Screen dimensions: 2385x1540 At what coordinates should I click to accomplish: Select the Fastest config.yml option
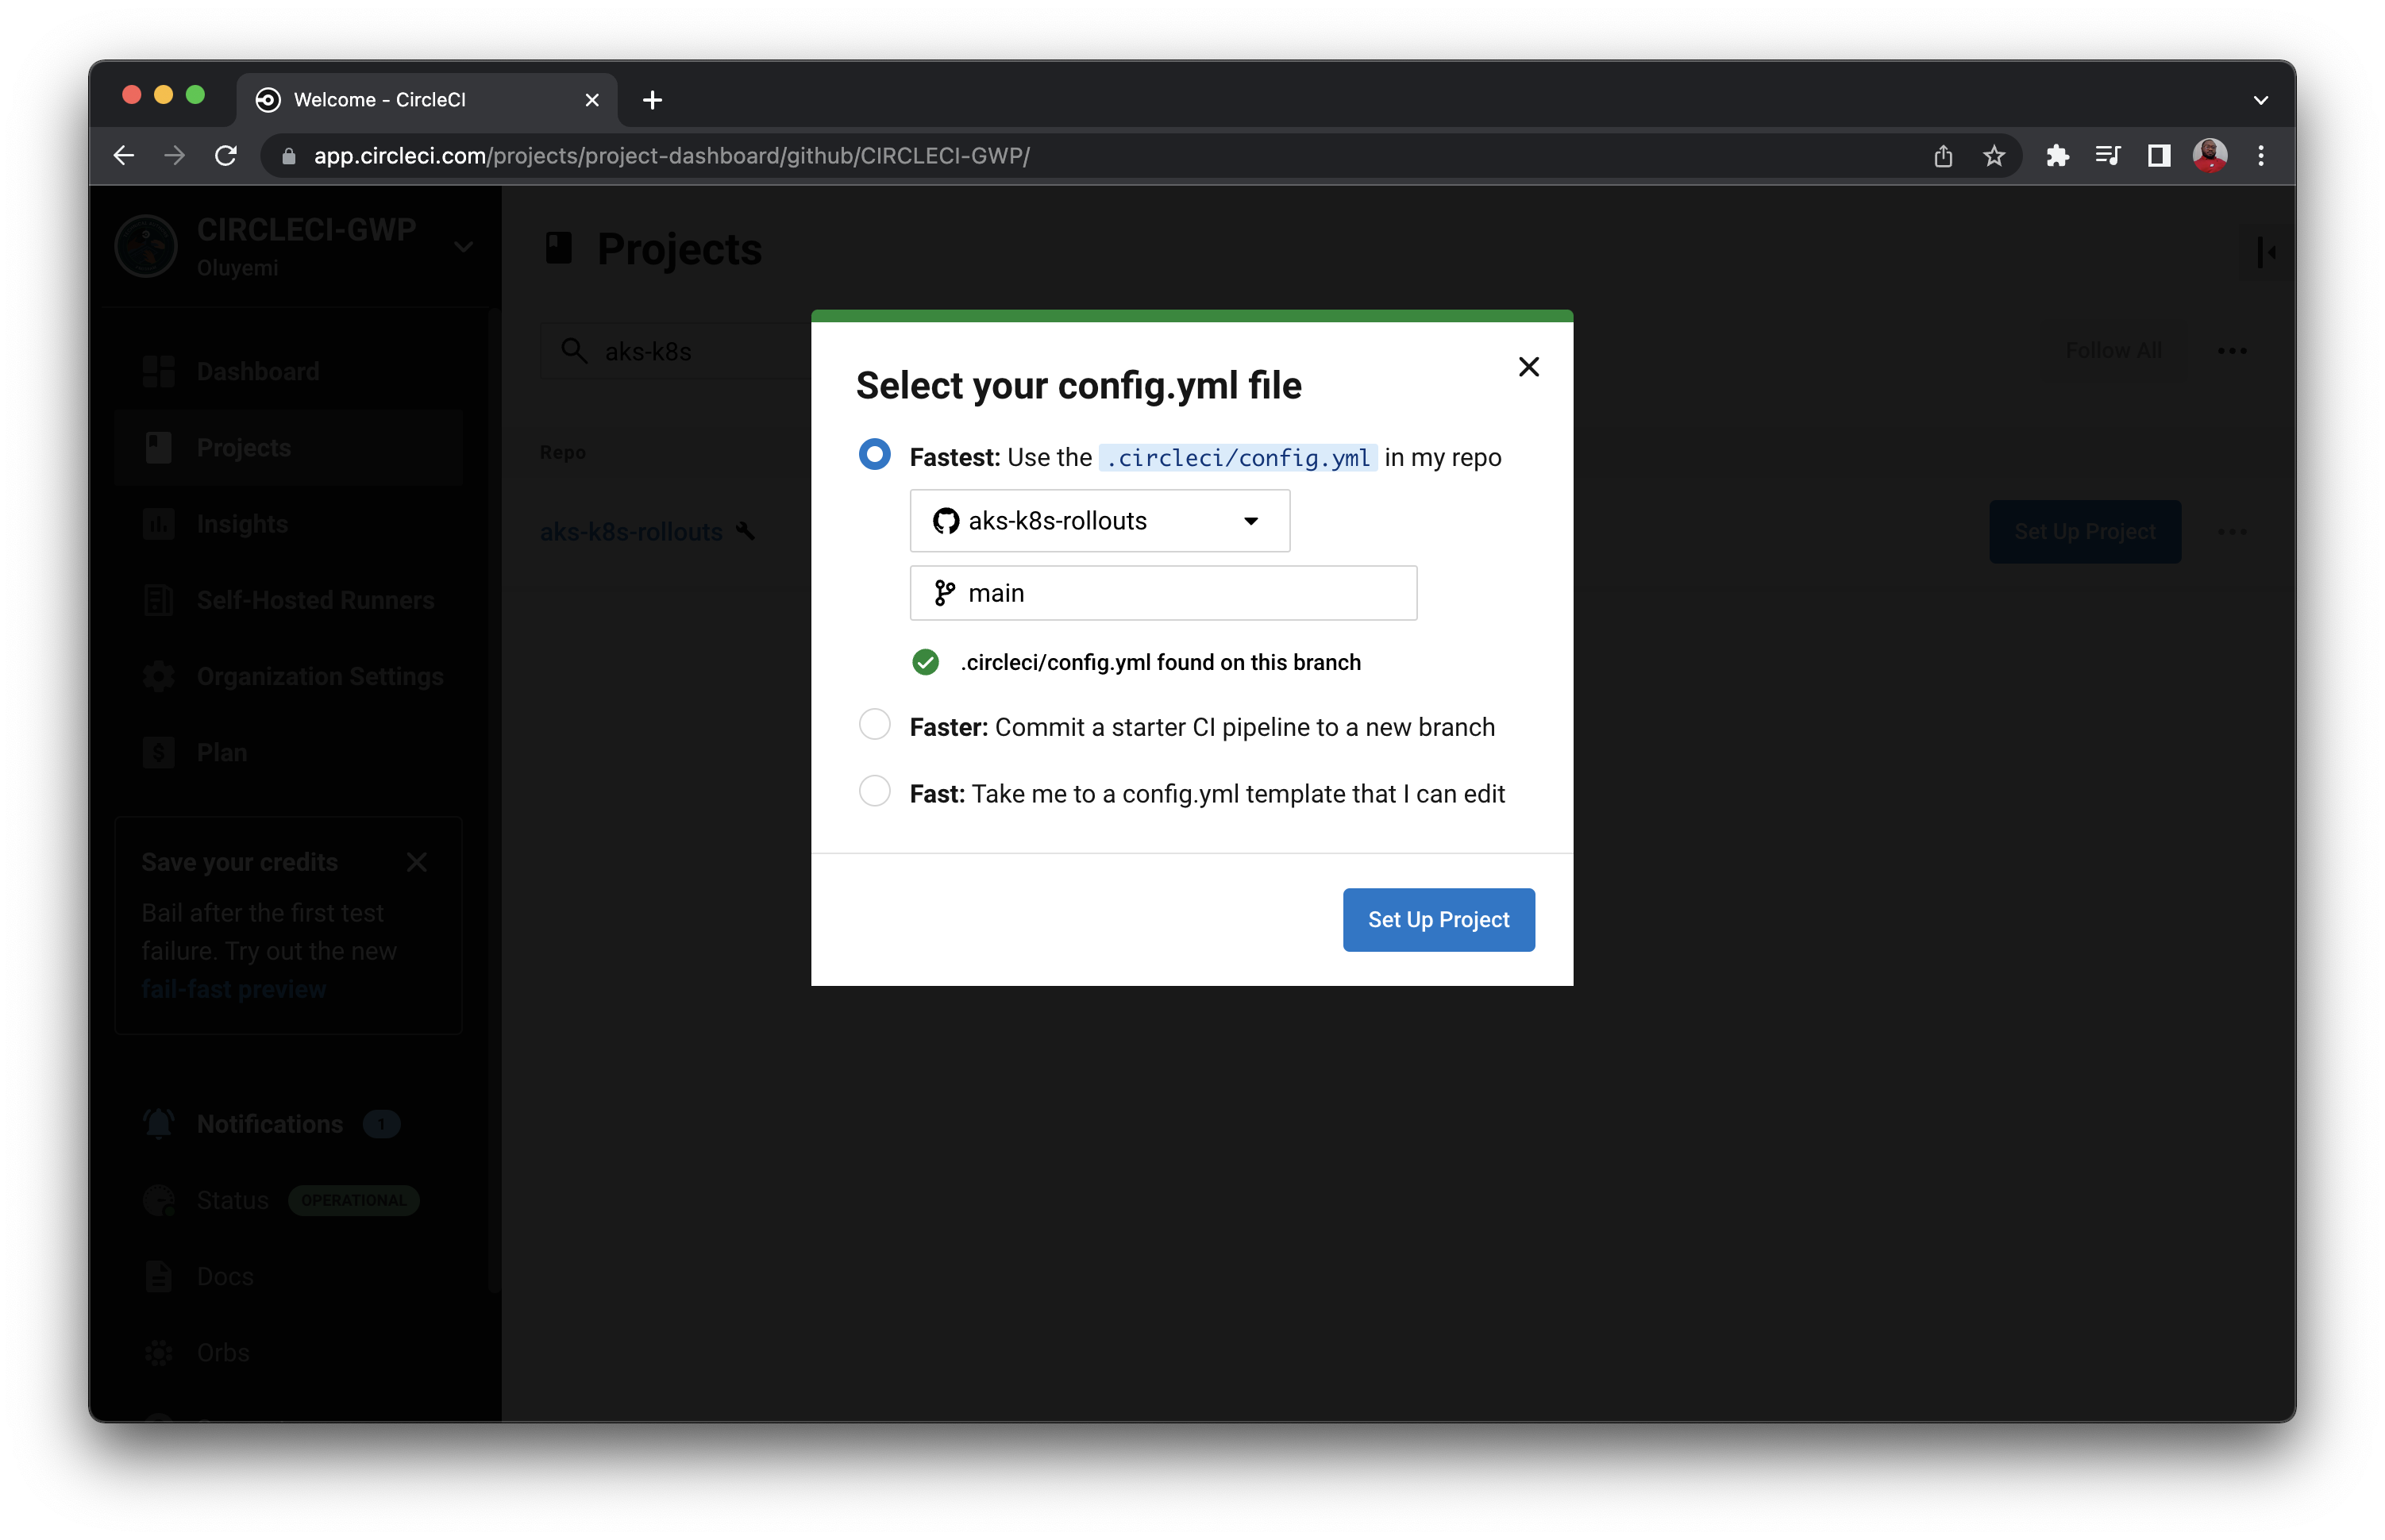pyautogui.click(x=874, y=454)
